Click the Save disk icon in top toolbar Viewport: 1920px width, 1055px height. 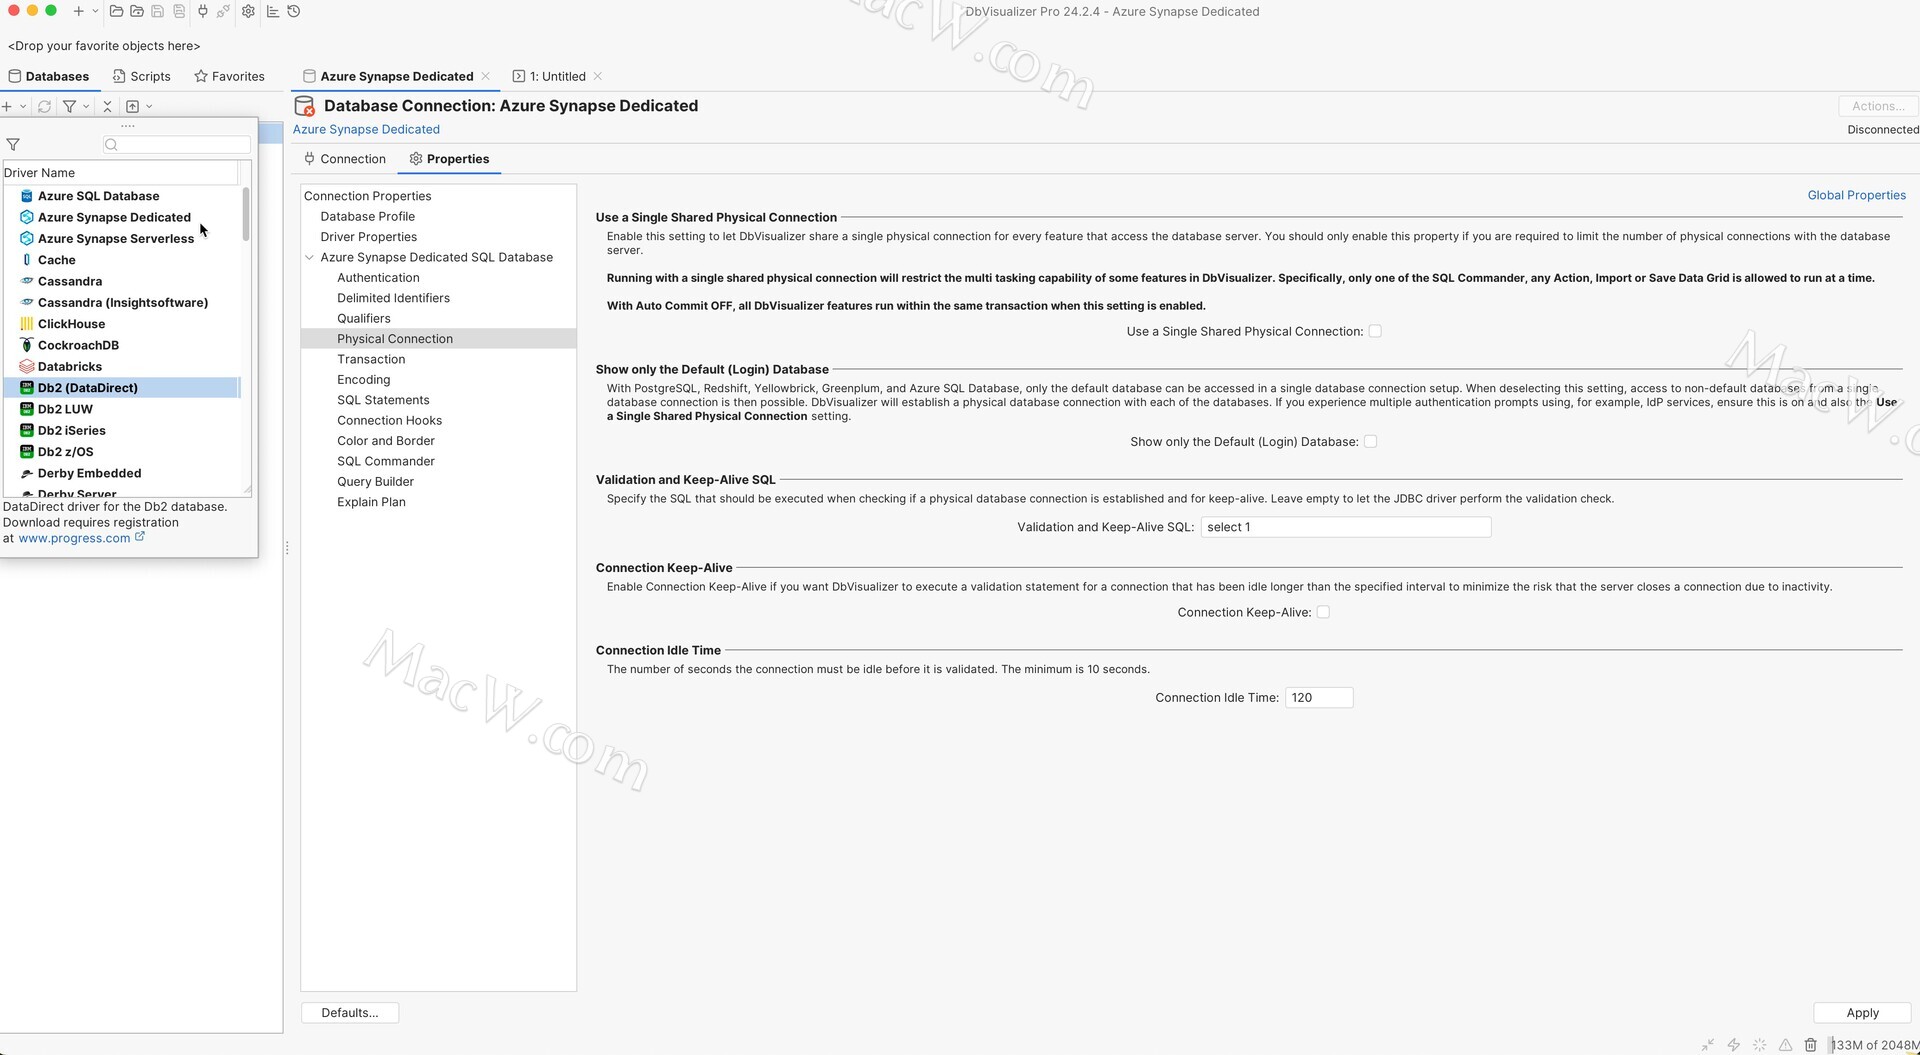[158, 11]
